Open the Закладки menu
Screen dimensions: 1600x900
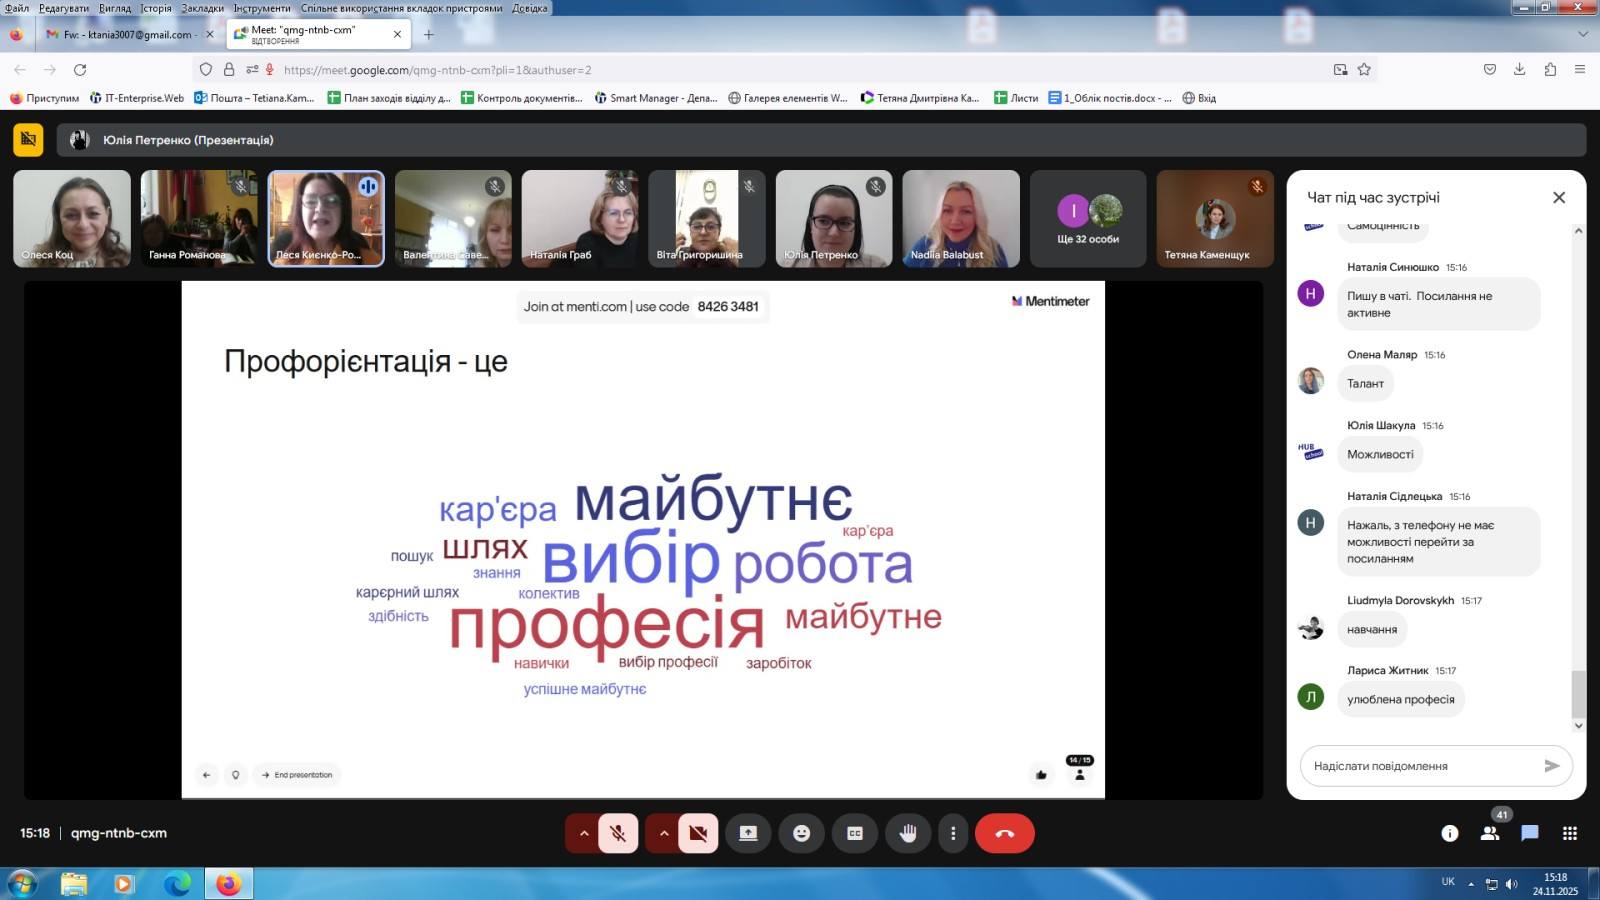tap(202, 8)
